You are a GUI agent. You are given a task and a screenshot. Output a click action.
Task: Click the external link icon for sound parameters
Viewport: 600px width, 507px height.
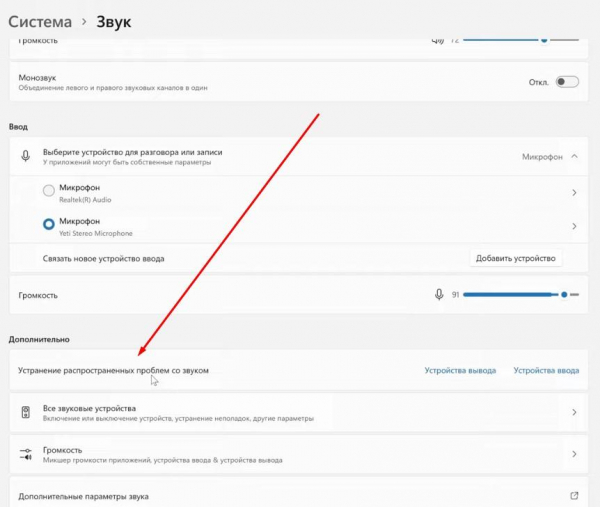(574, 496)
